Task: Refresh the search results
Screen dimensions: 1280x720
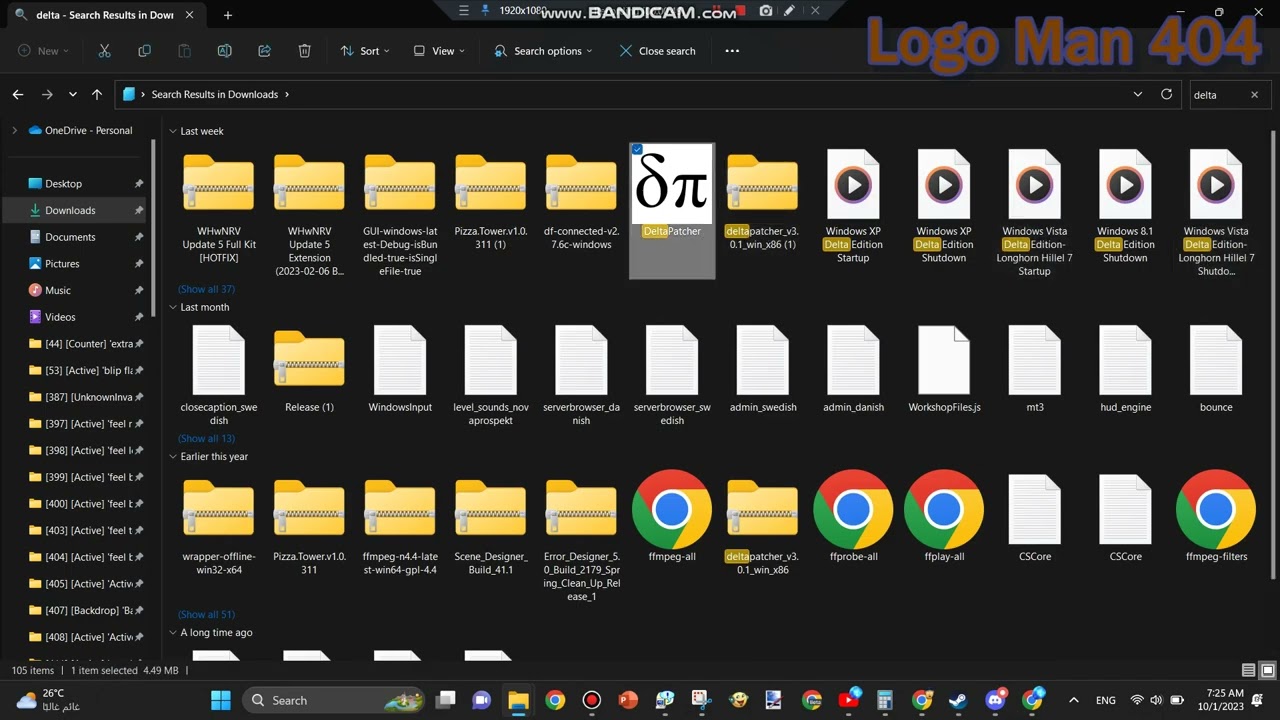Action: coord(1166,94)
